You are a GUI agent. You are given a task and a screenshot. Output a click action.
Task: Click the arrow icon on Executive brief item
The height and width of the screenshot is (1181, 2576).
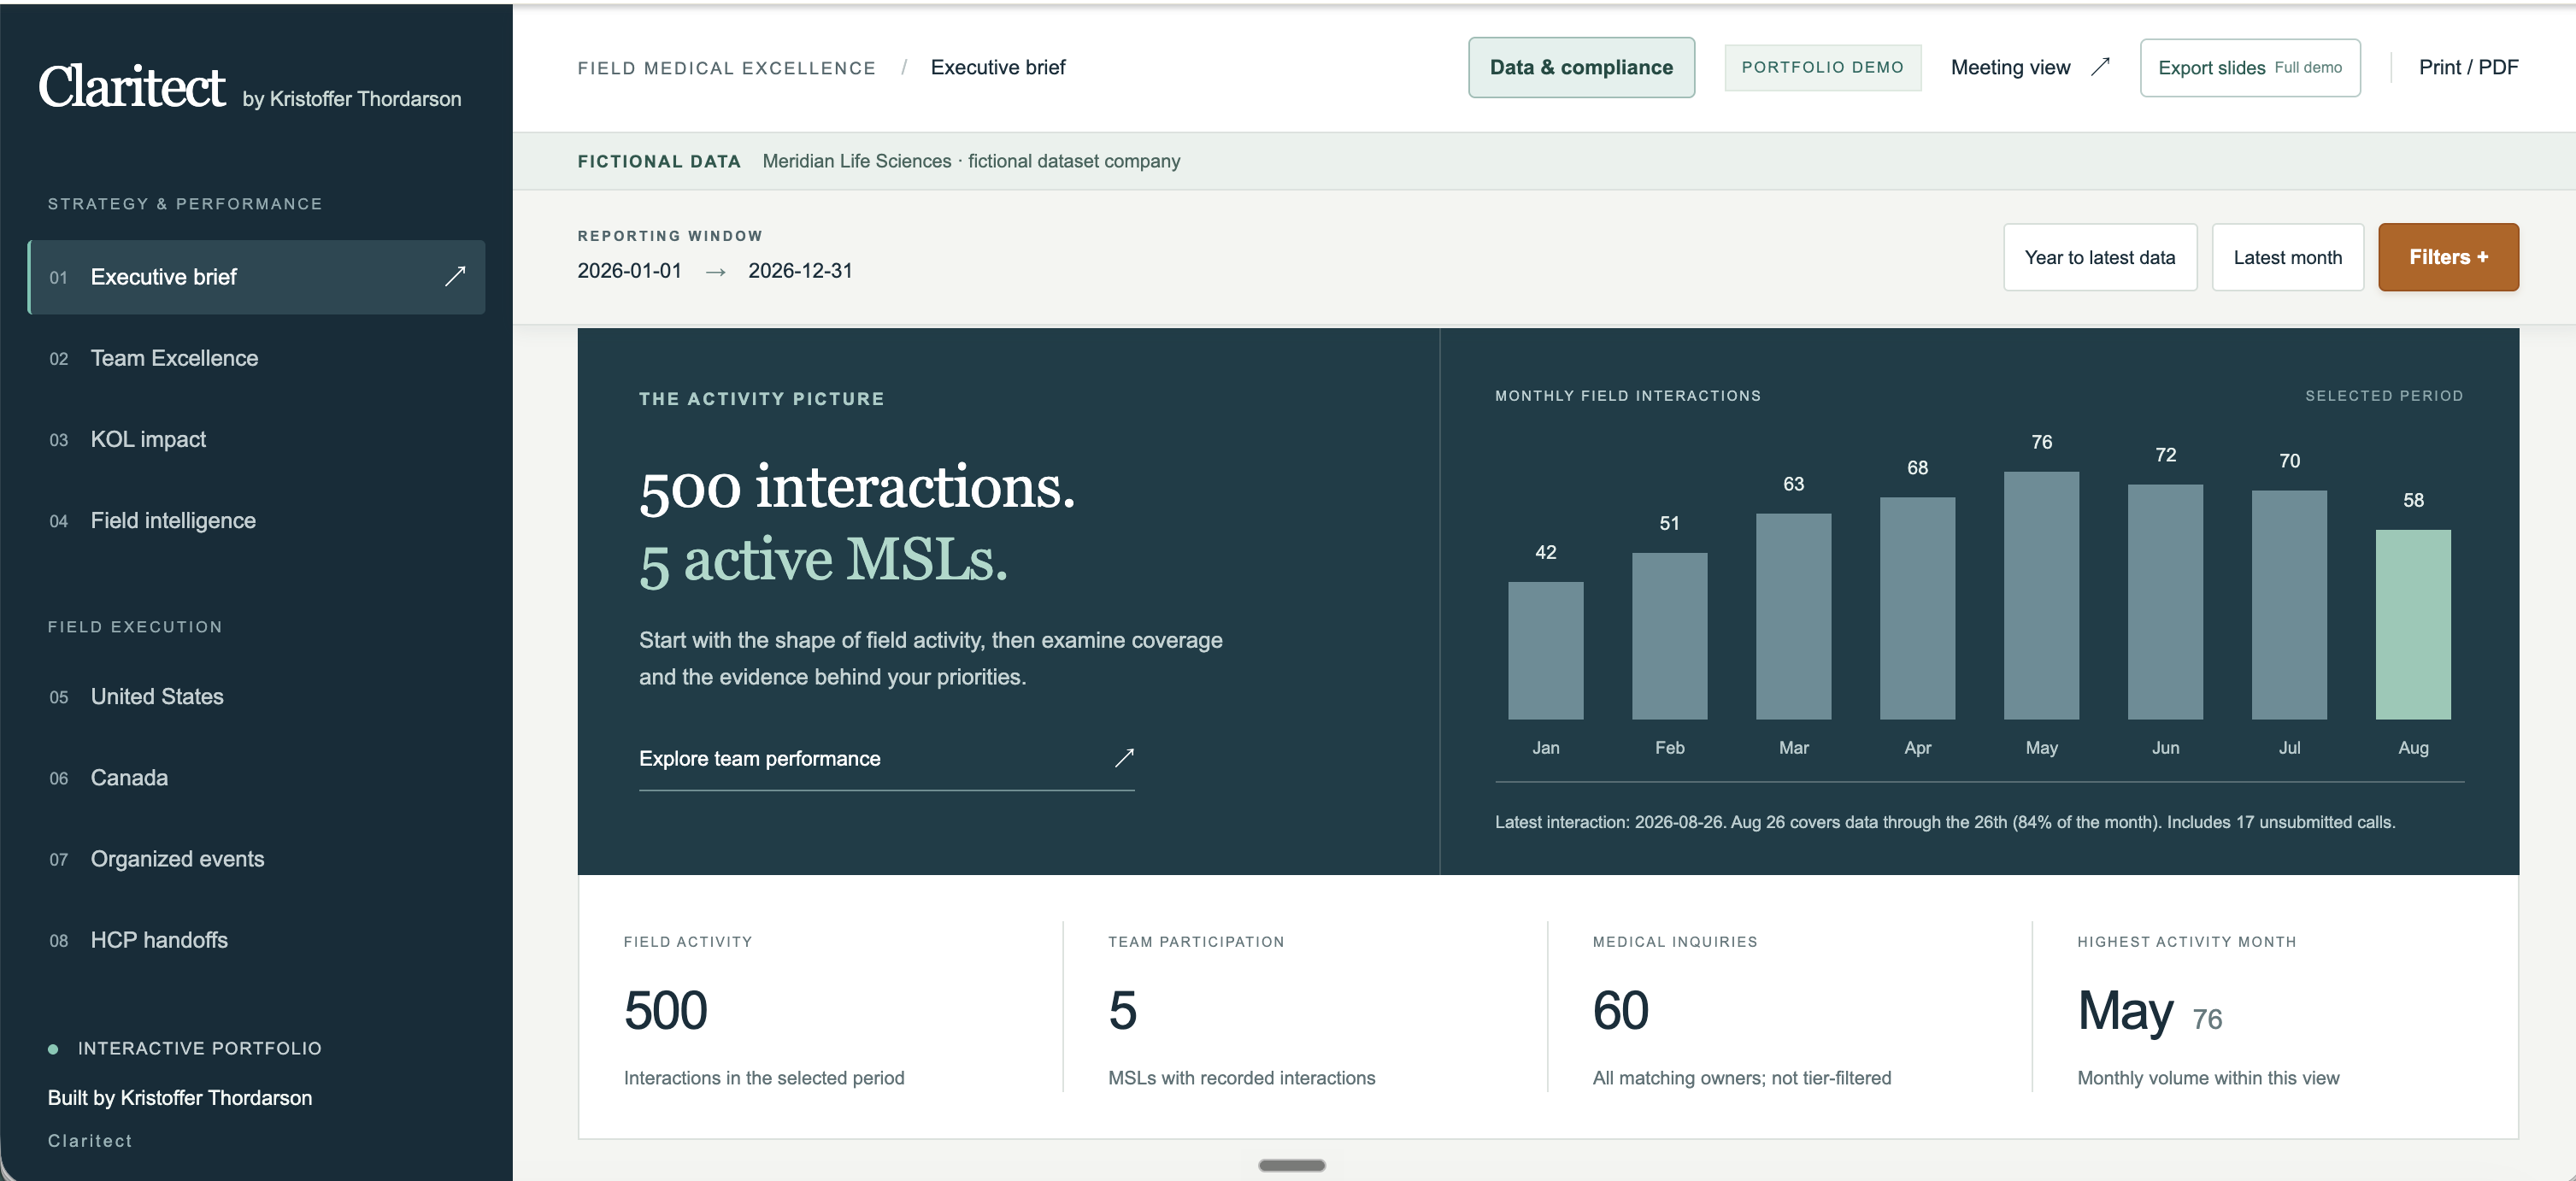click(455, 276)
